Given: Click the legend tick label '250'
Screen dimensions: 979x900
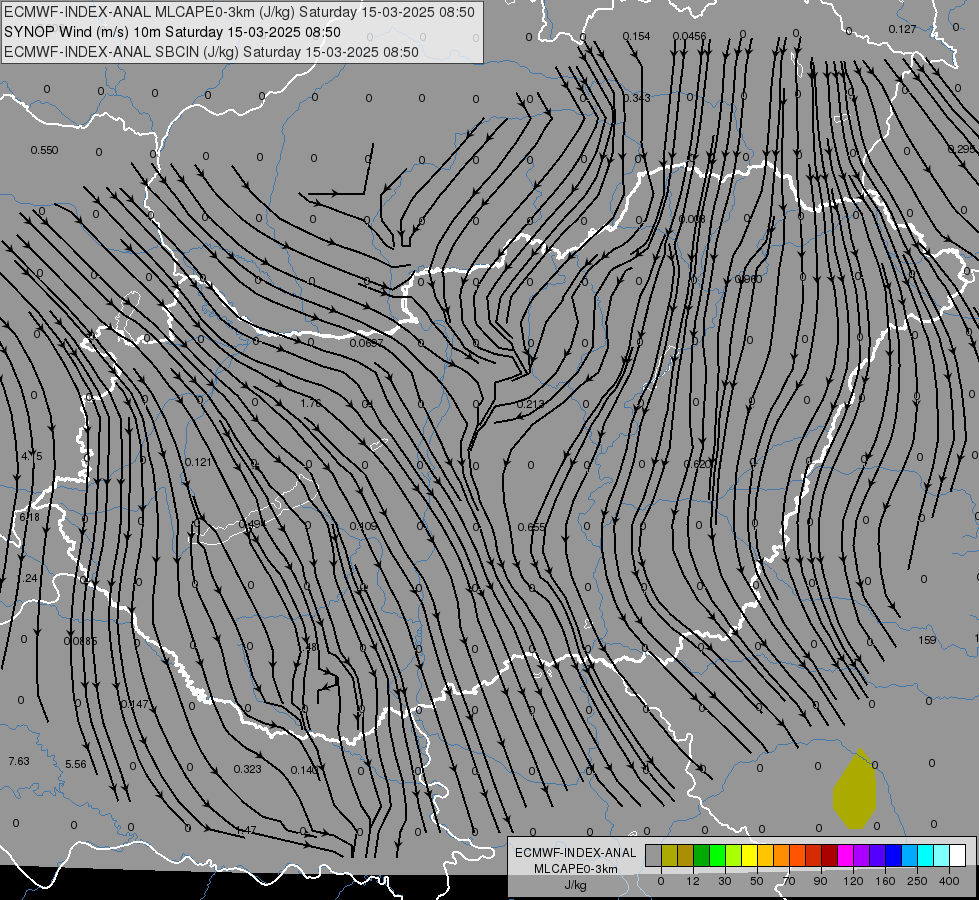Looking at the screenshot, I should point(917,881).
